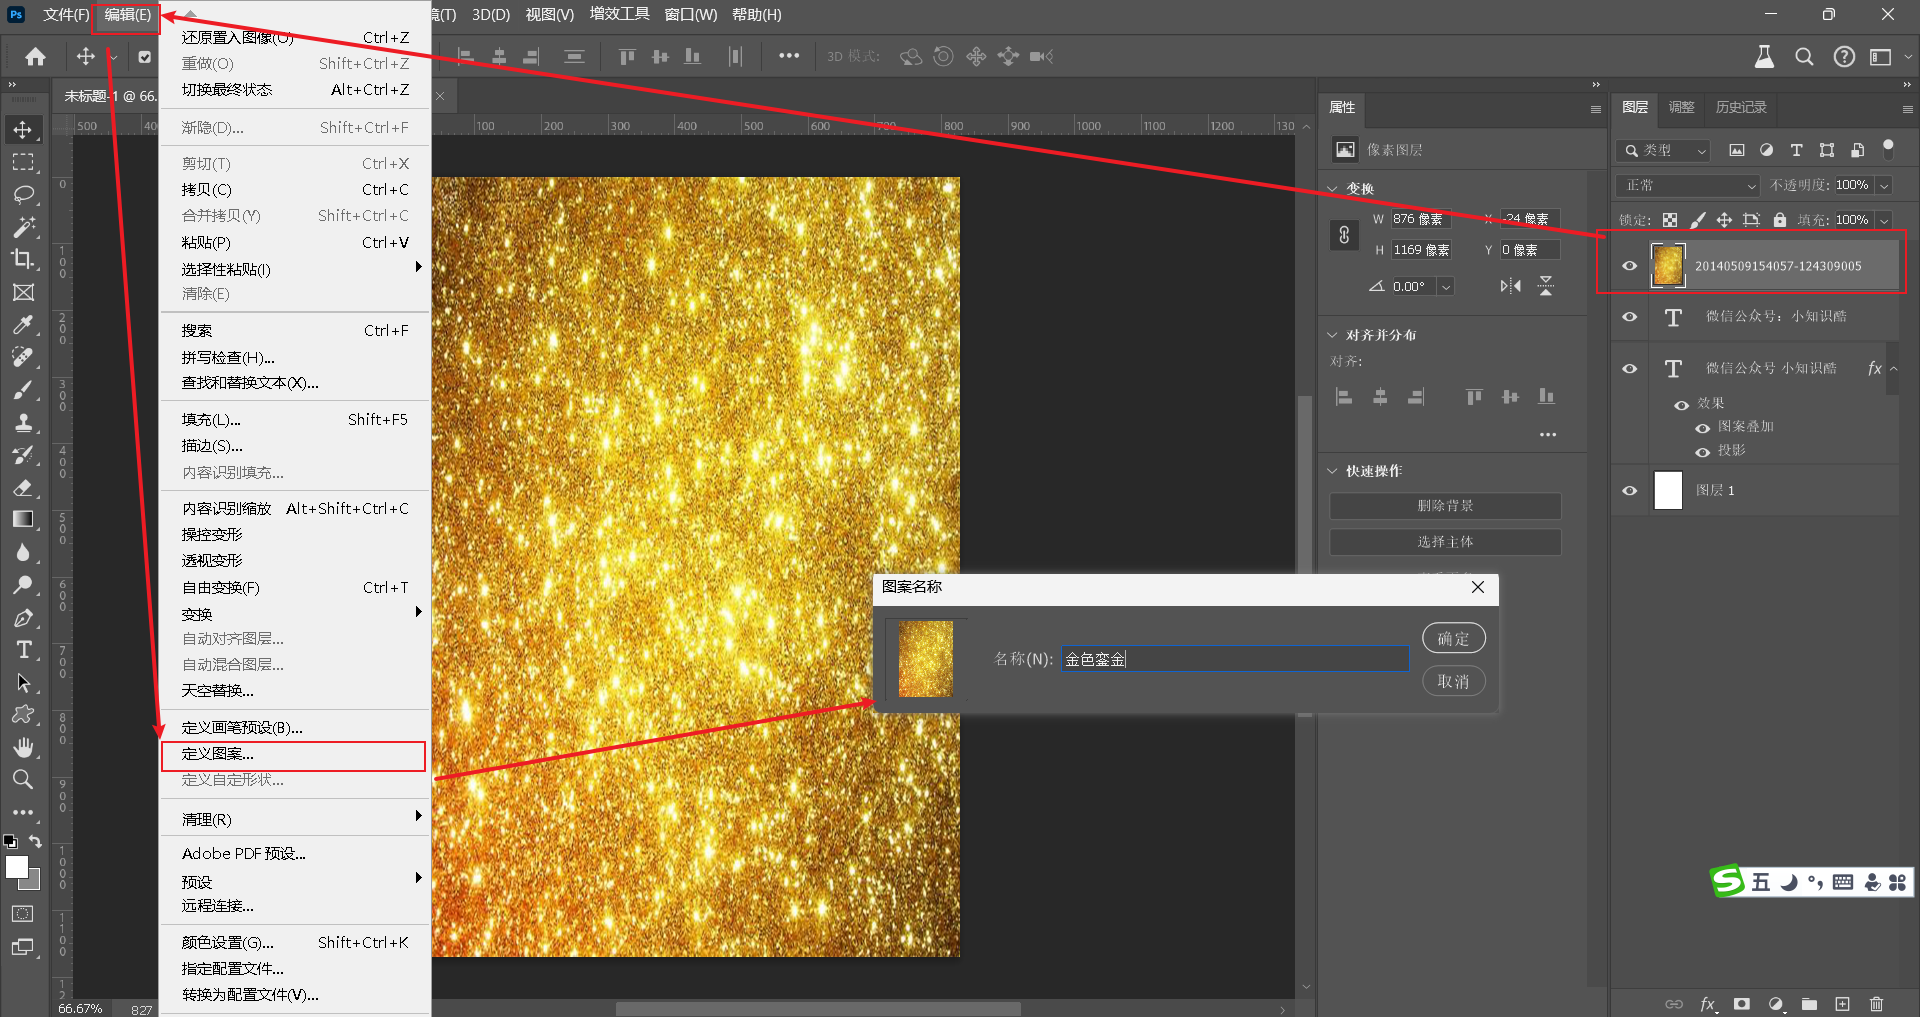The image size is (1920, 1017).
Task: Toggle 图案叠加 effect visibility
Action: tap(1702, 428)
